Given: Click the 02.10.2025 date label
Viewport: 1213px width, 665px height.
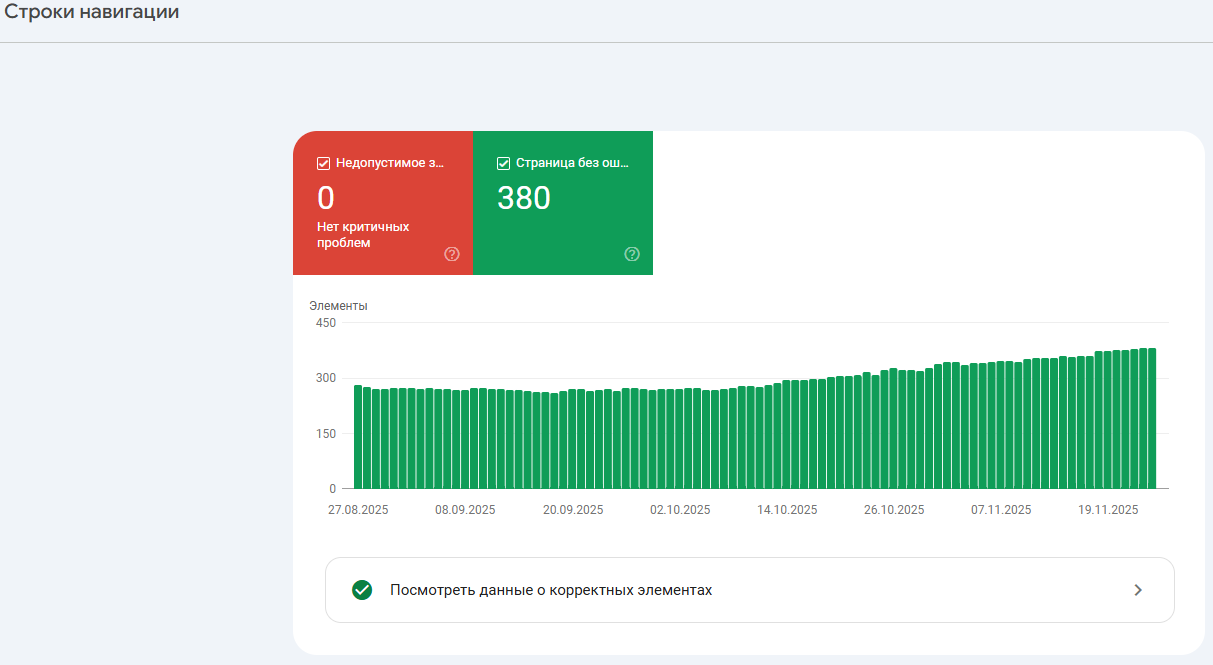Looking at the screenshot, I should tap(680, 510).
